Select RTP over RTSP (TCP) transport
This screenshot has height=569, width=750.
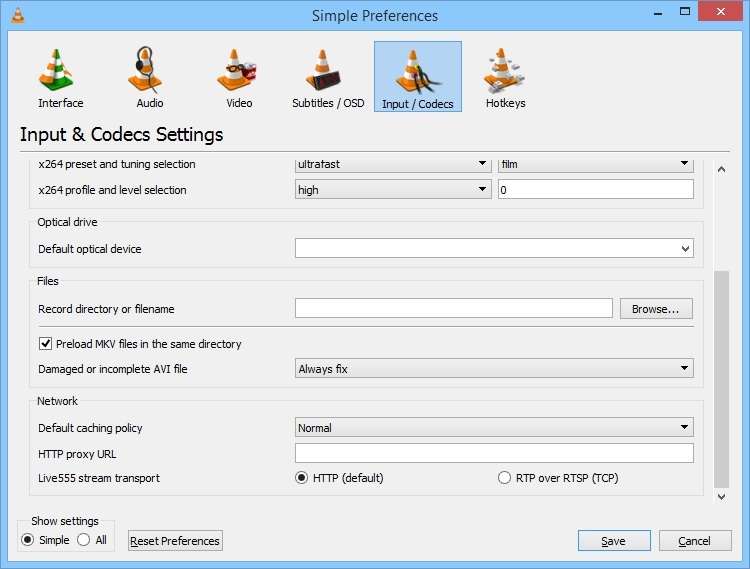click(x=504, y=478)
